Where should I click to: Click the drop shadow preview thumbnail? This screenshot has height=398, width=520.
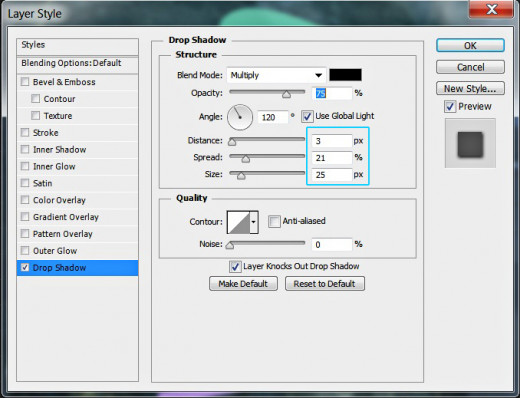[470, 143]
